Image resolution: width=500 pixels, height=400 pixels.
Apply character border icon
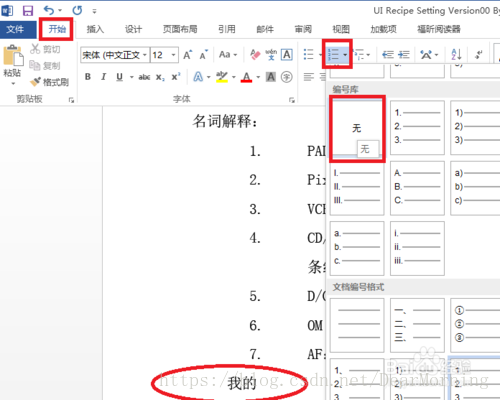click(x=287, y=55)
